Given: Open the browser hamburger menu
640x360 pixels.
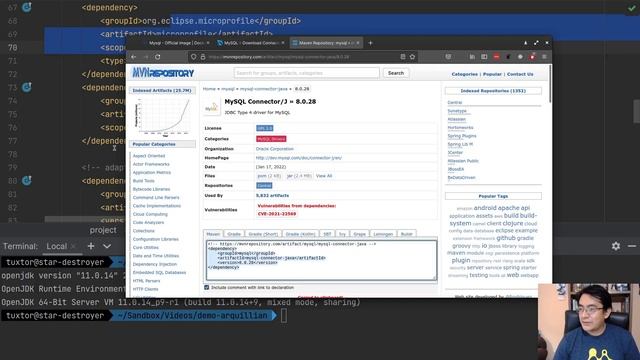Looking at the screenshot, I should [544, 57].
